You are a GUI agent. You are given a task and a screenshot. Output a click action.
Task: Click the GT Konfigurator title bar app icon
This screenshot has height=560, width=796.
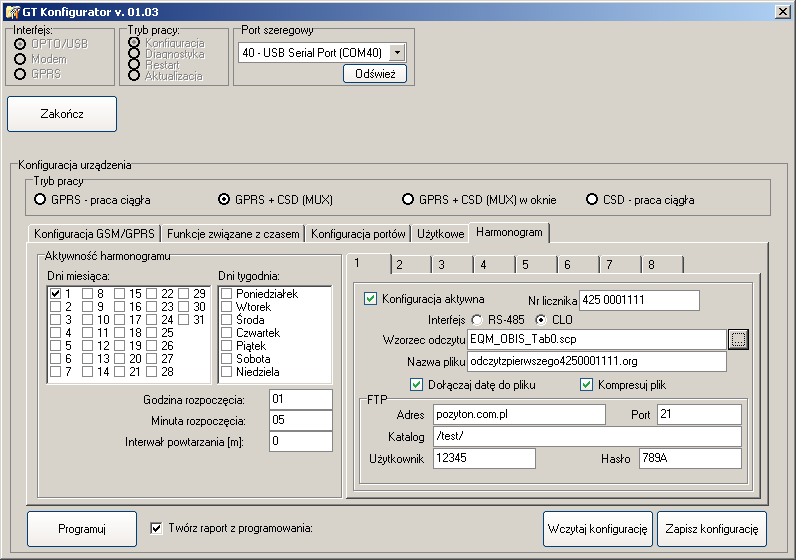pos(12,11)
